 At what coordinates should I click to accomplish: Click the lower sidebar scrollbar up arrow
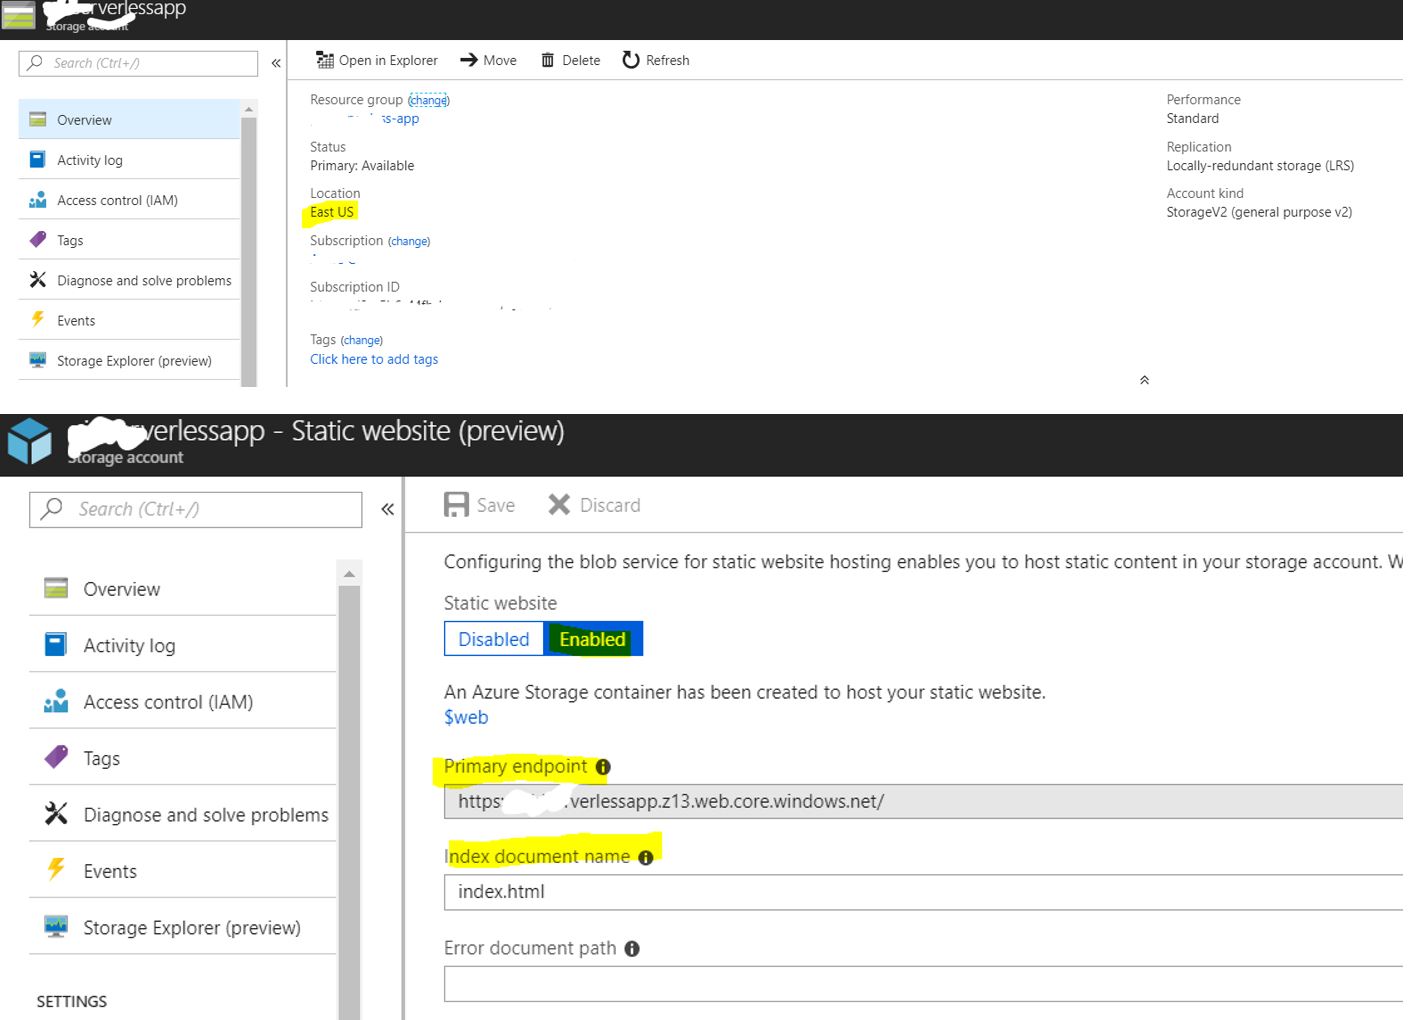coord(349,574)
